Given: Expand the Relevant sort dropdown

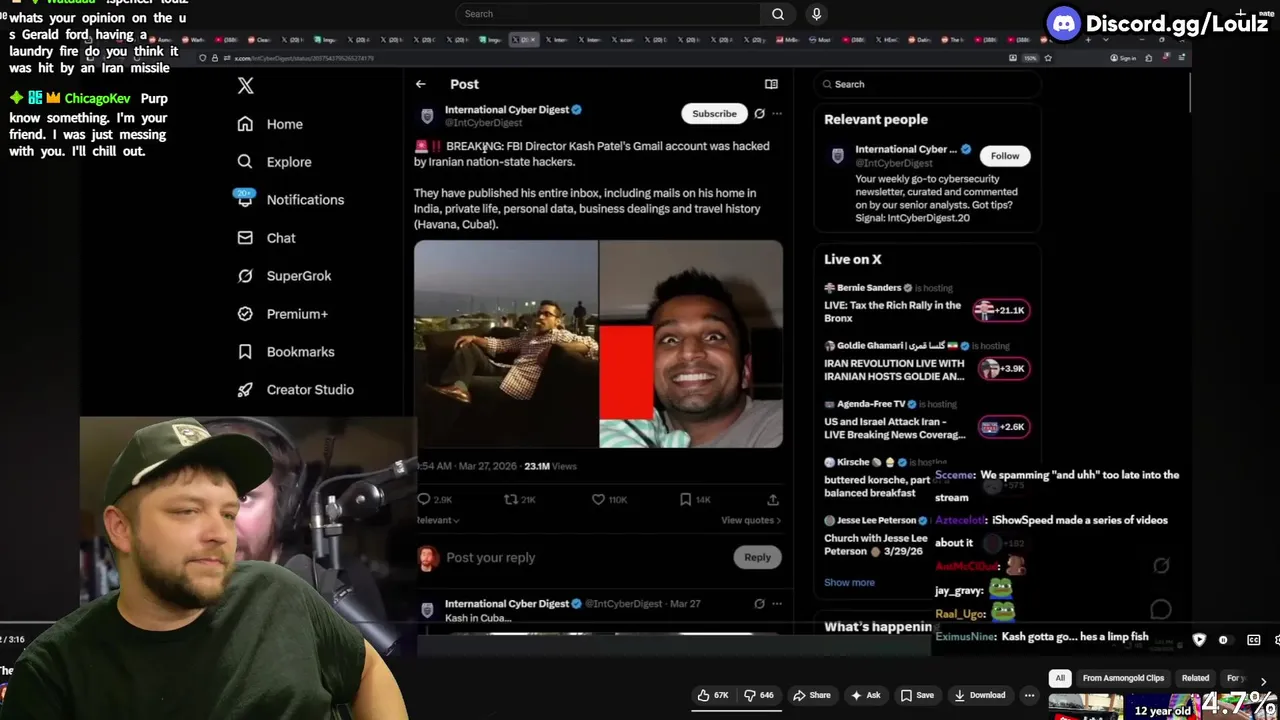Looking at the screenshot, I should pyautogui.click(x=438, y=520).
